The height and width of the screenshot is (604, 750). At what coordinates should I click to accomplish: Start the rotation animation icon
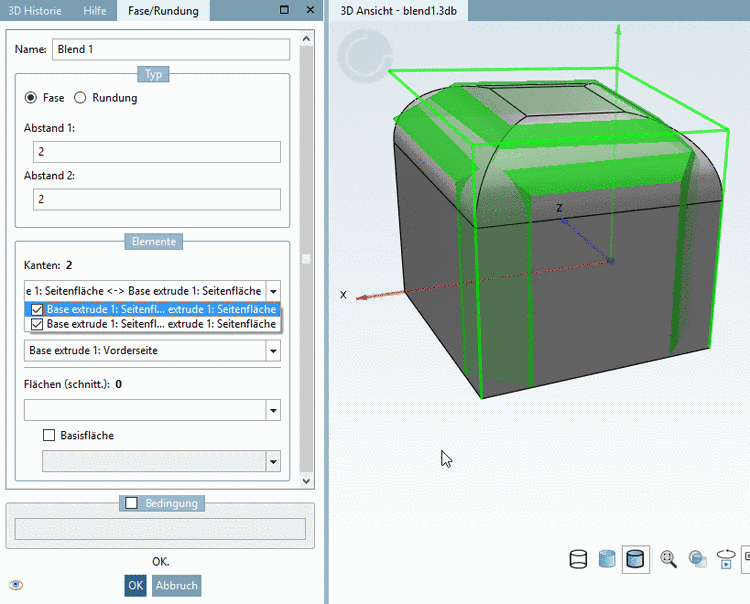click(x=727, y=560)
